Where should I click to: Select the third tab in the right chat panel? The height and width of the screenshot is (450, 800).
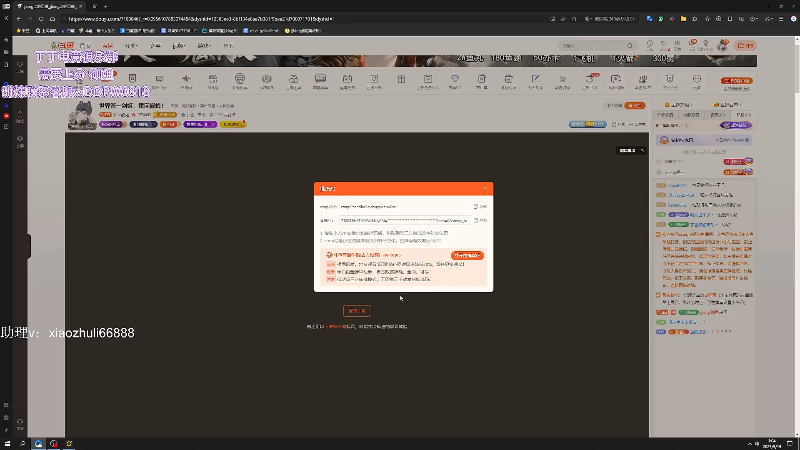tap(717, 115)
